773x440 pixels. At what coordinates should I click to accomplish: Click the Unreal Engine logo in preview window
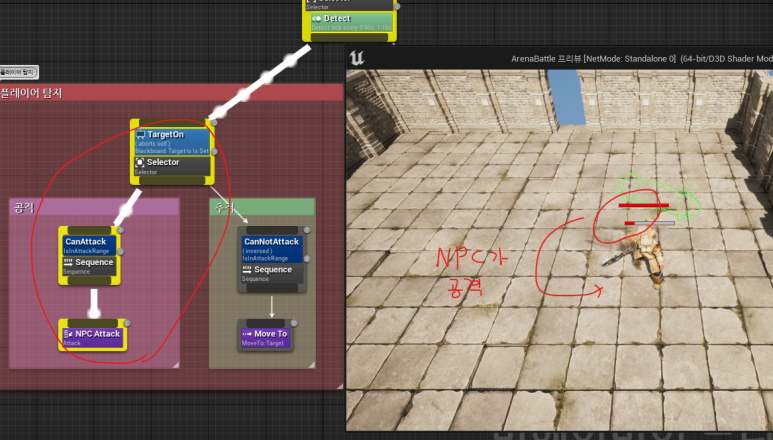tap(357, 58)
